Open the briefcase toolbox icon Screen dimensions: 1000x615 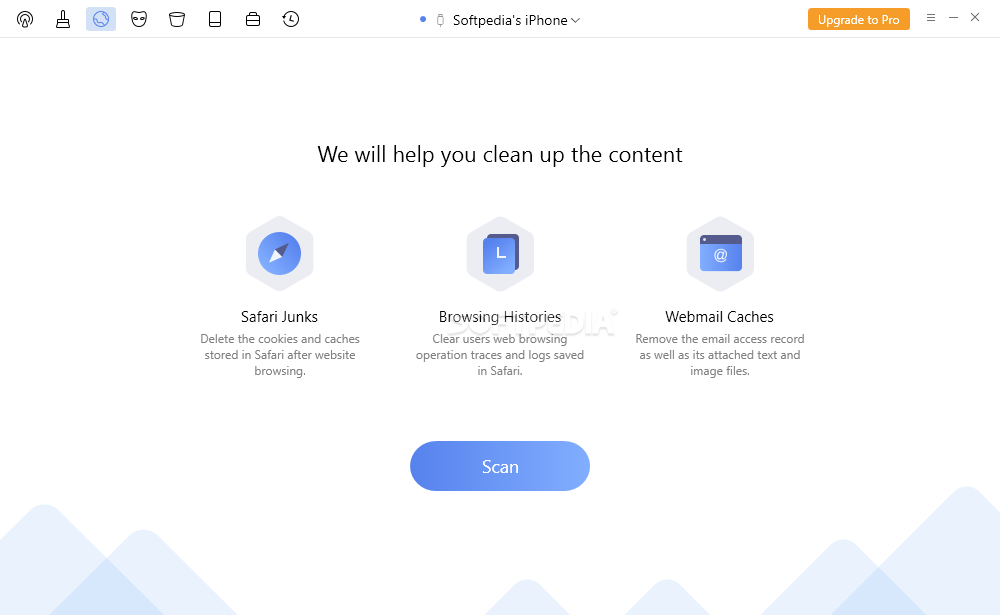click(x=253, y=20)
